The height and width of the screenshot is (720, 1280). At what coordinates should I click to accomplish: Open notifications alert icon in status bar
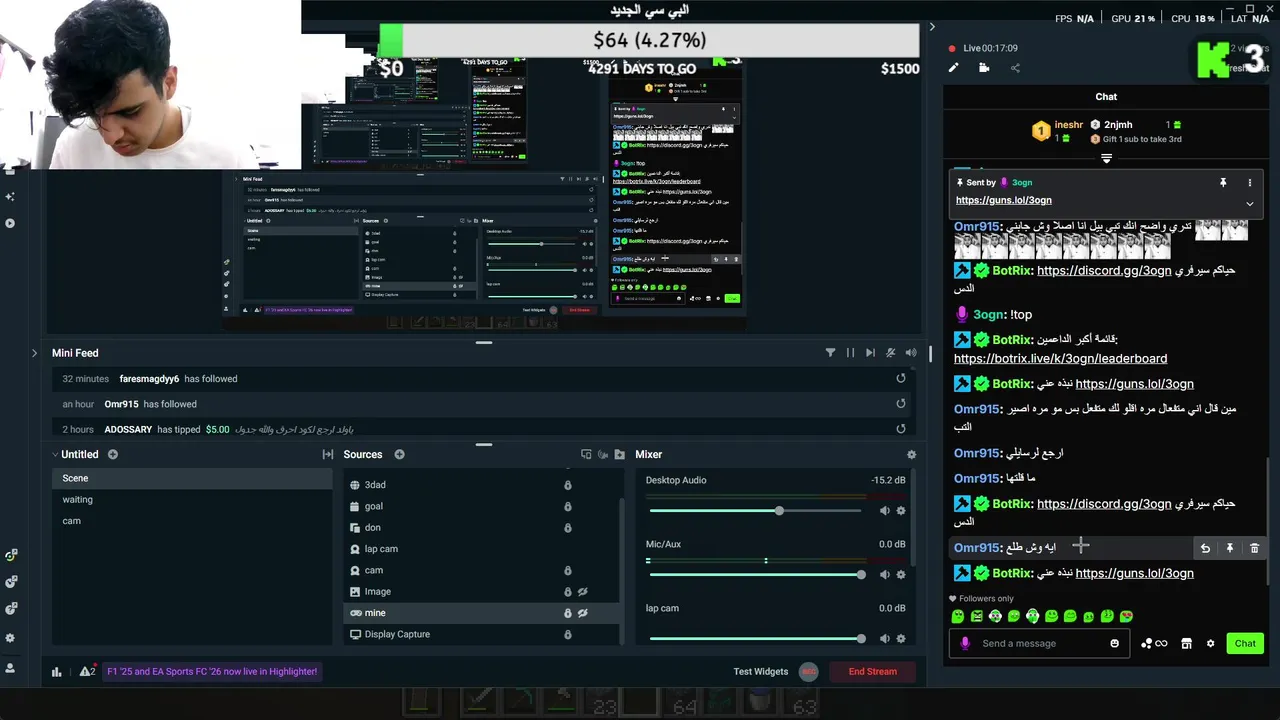click(x=87, y=671)
